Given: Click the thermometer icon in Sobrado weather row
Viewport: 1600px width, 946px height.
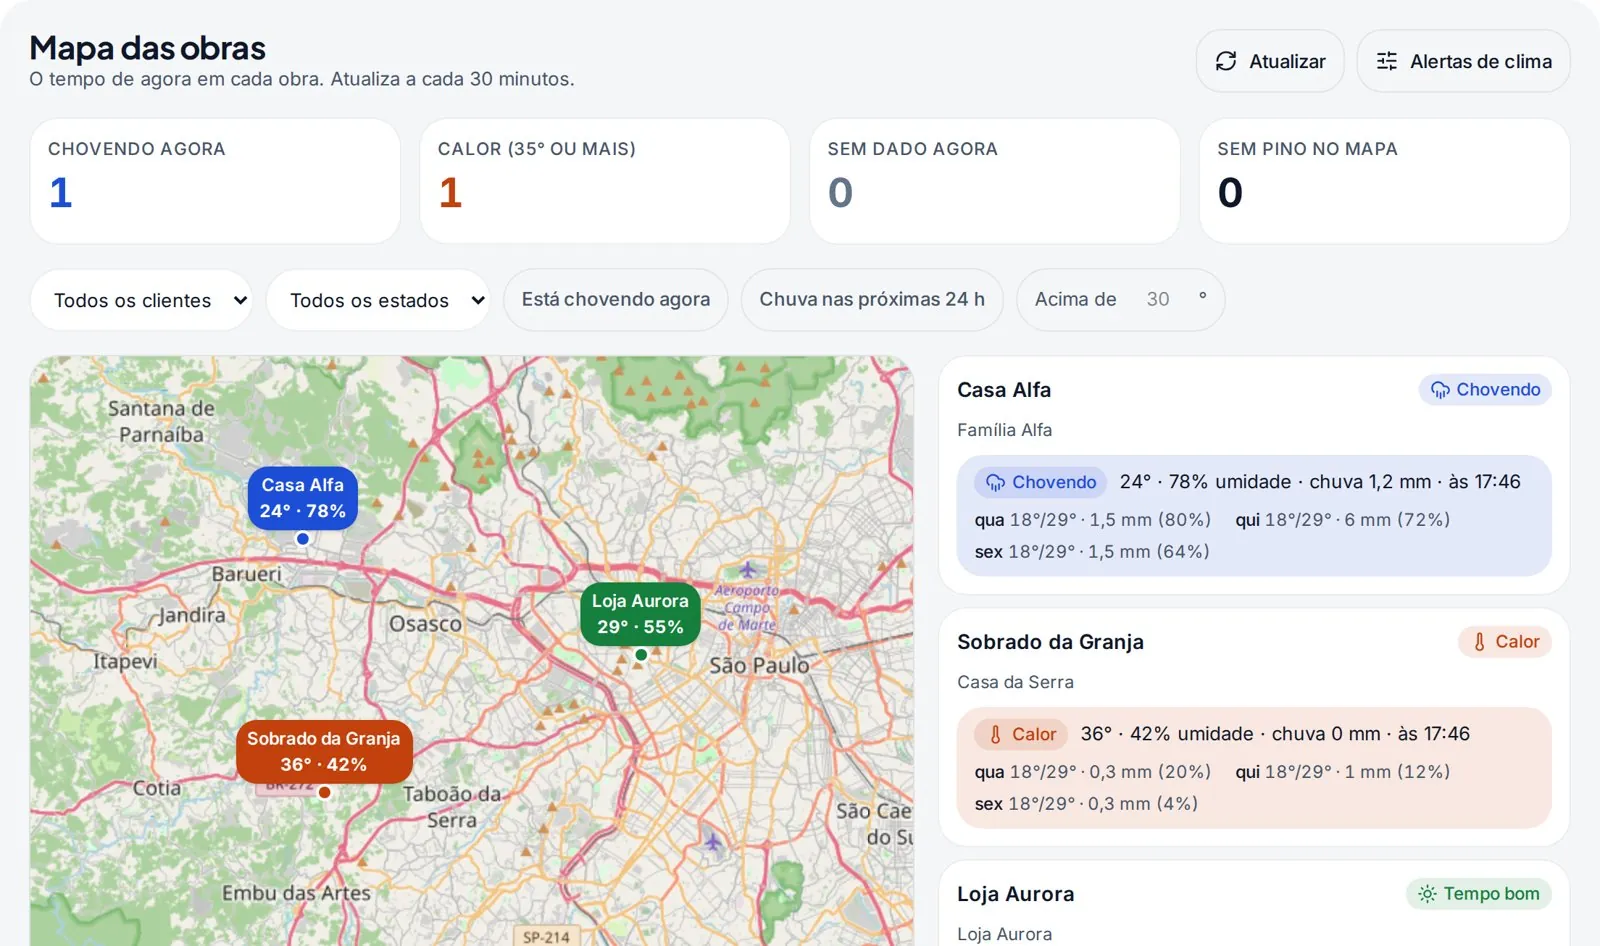Looking at the screenshot, I should pyautogui.click(x=995, y=734).
